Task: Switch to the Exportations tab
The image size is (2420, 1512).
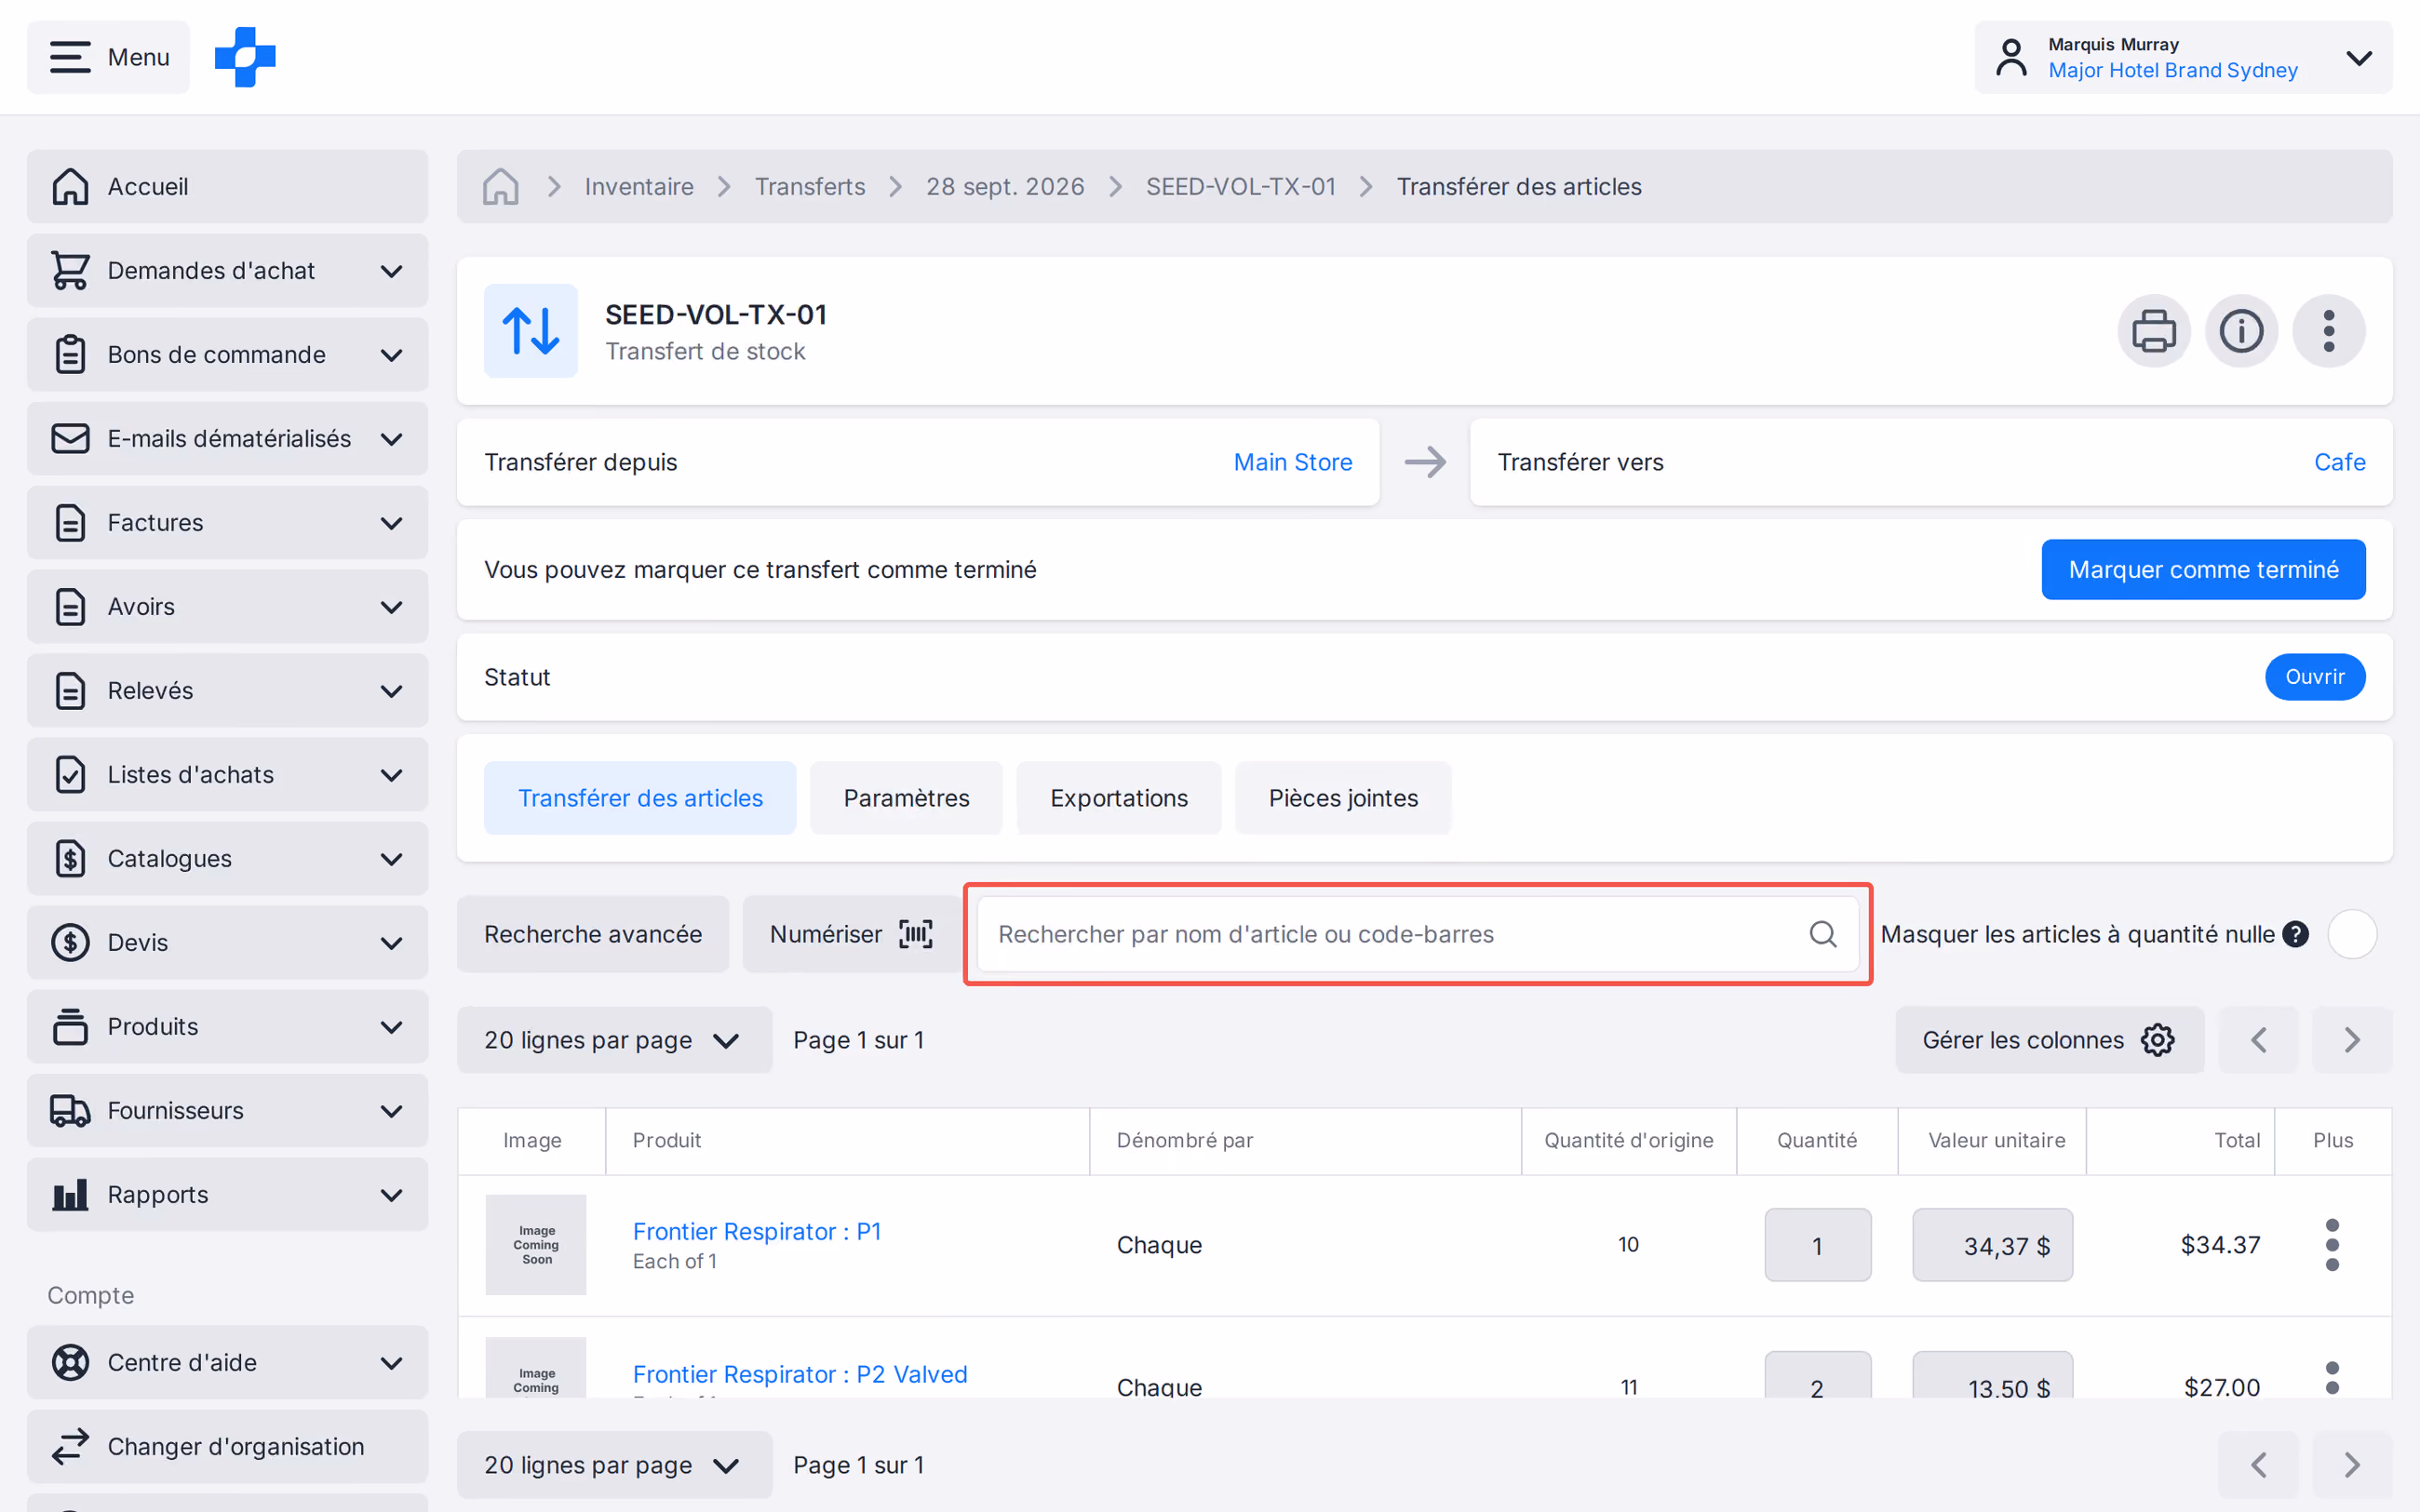Action: click(x=1119, y=798)
